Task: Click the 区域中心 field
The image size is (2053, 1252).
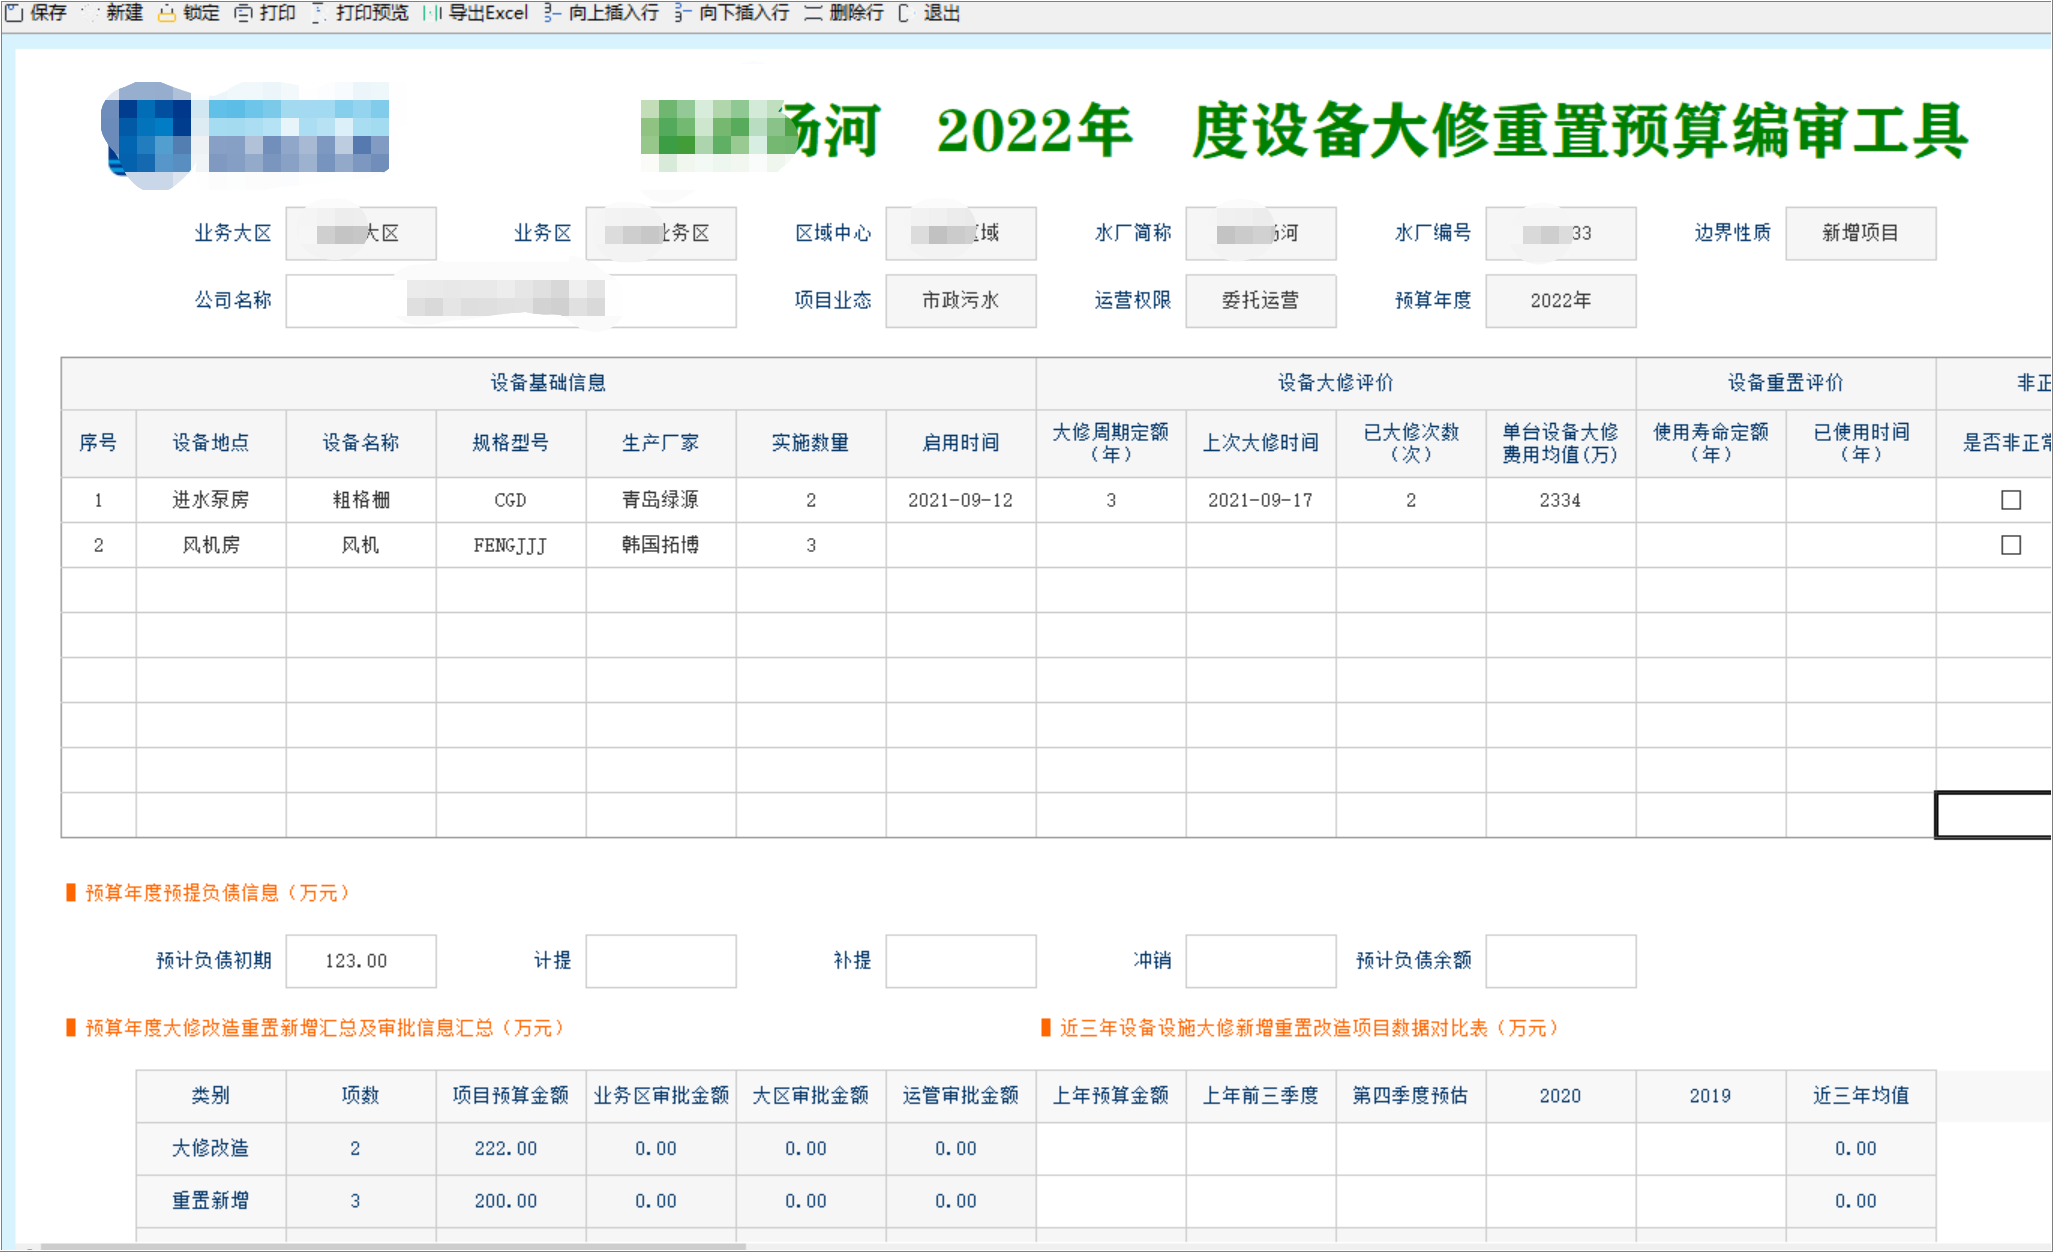Action: (960, 233)
